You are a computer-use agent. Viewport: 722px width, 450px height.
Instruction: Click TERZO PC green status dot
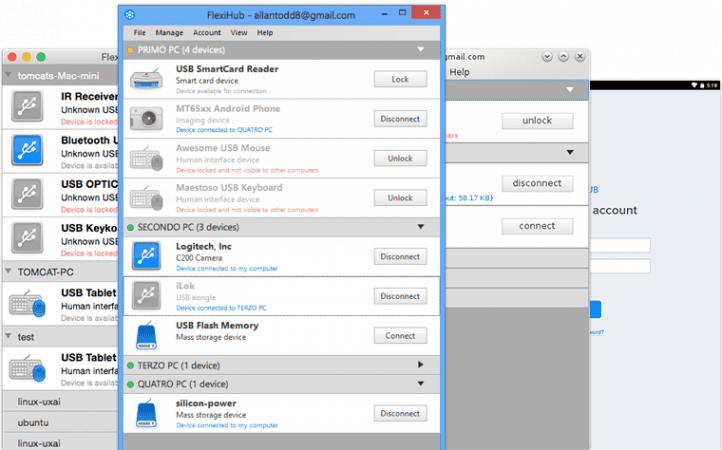click(x=130, y=365)
